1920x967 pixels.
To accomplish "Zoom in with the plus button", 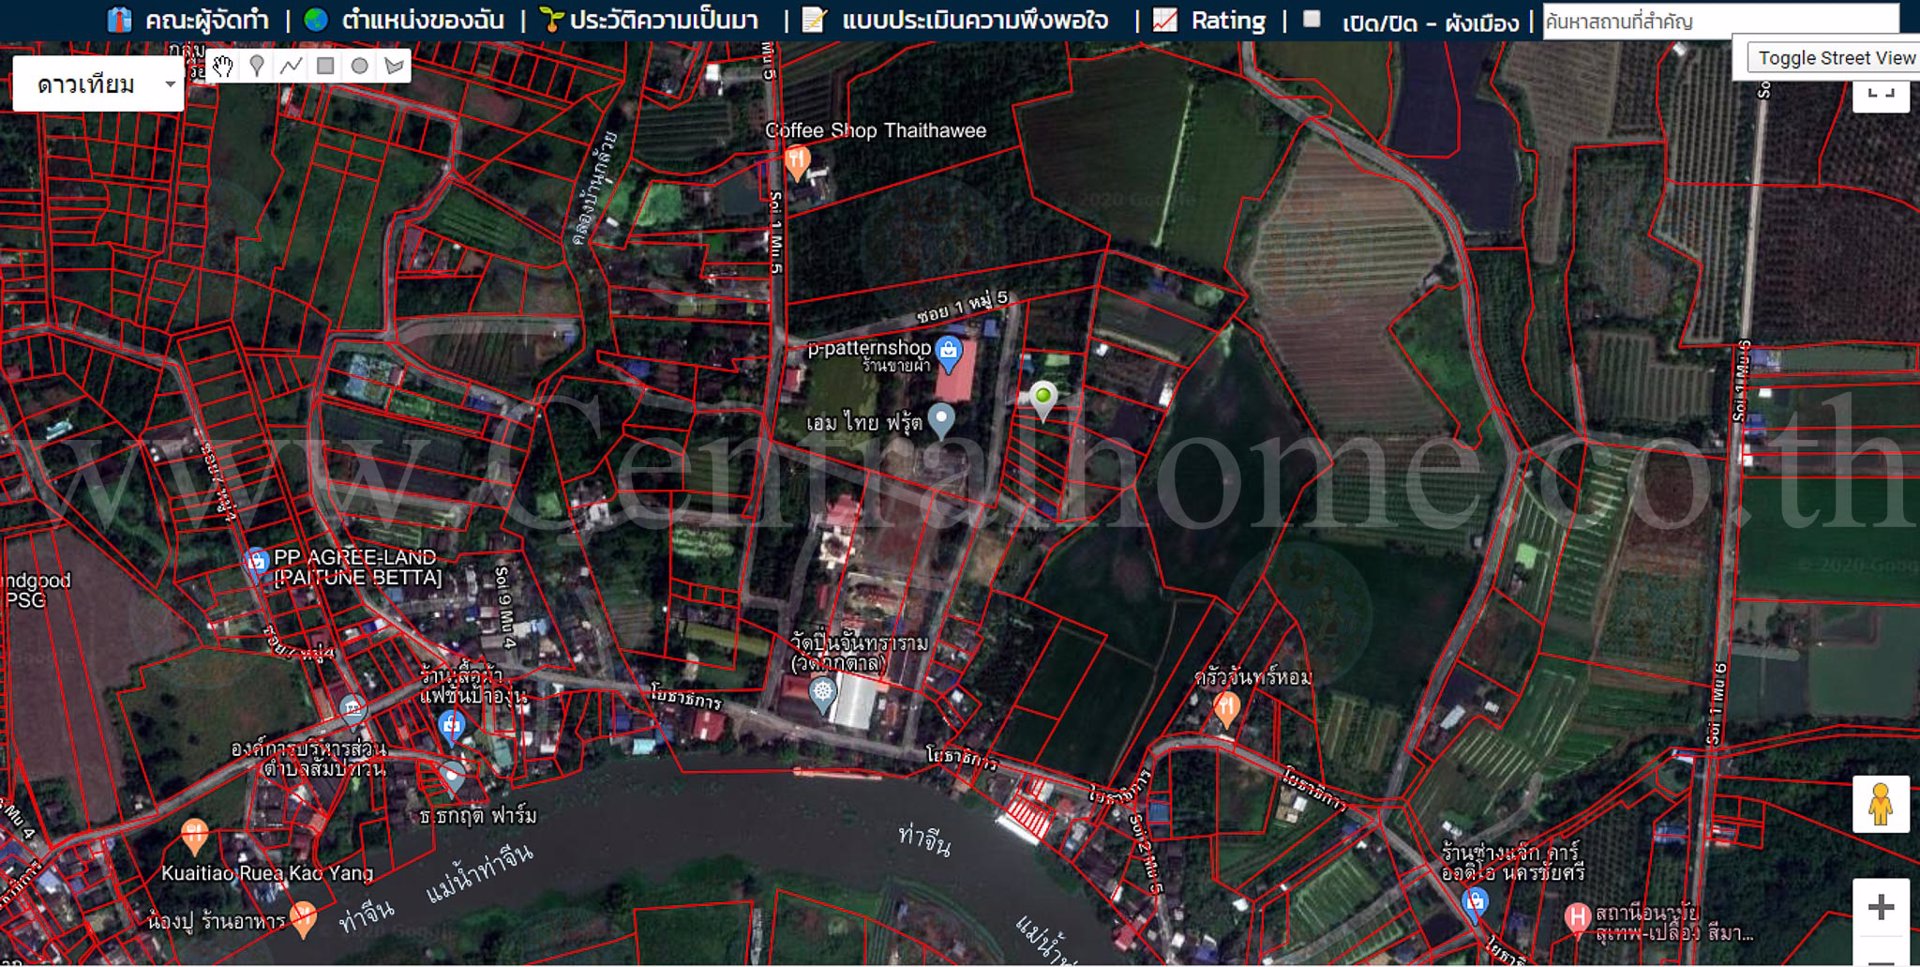I will 1880,907.
